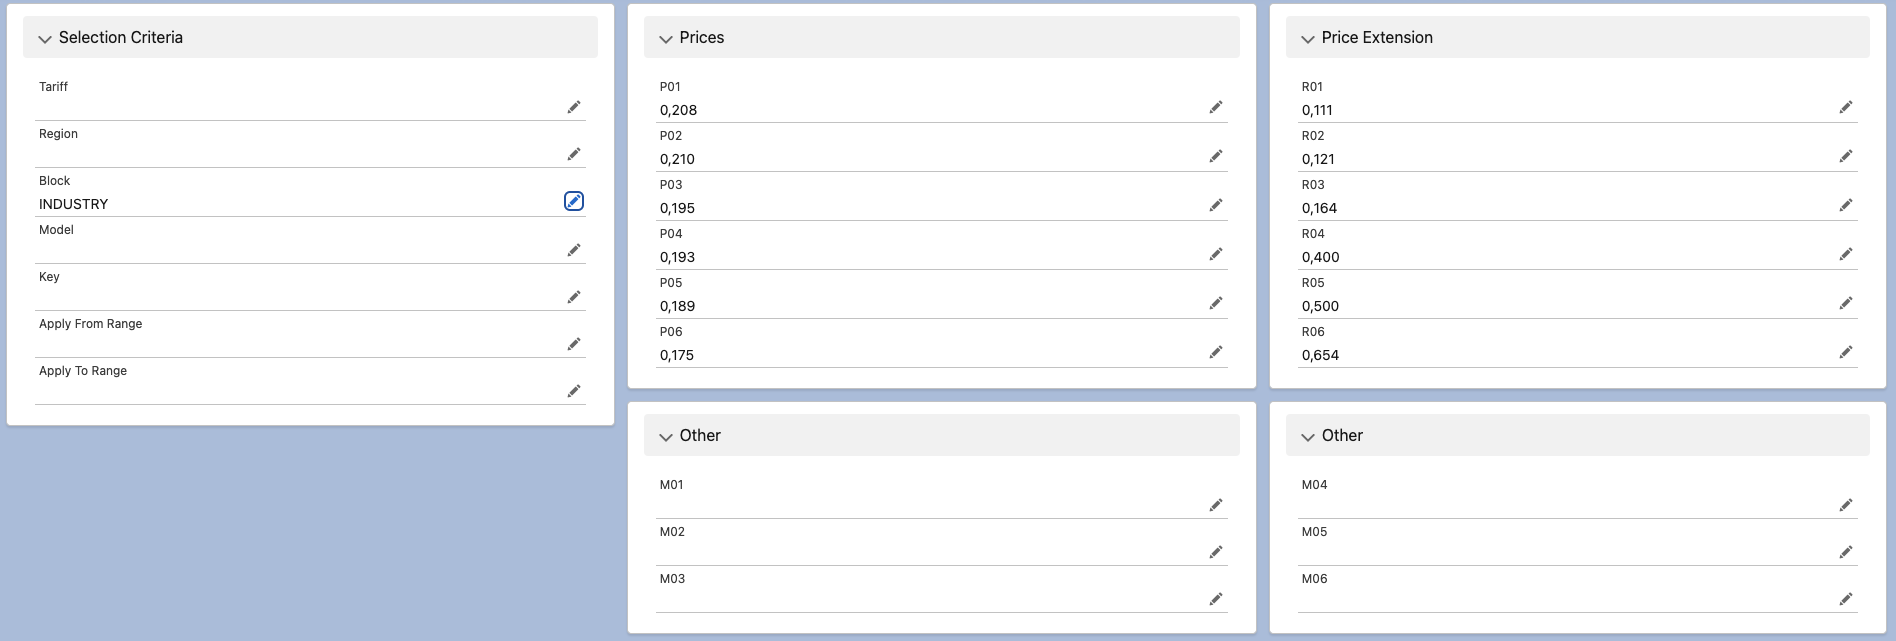Viewport: 1896px width, 641px height.
Task: Collapse the Prices section chevron
Action: coord(666,39)
